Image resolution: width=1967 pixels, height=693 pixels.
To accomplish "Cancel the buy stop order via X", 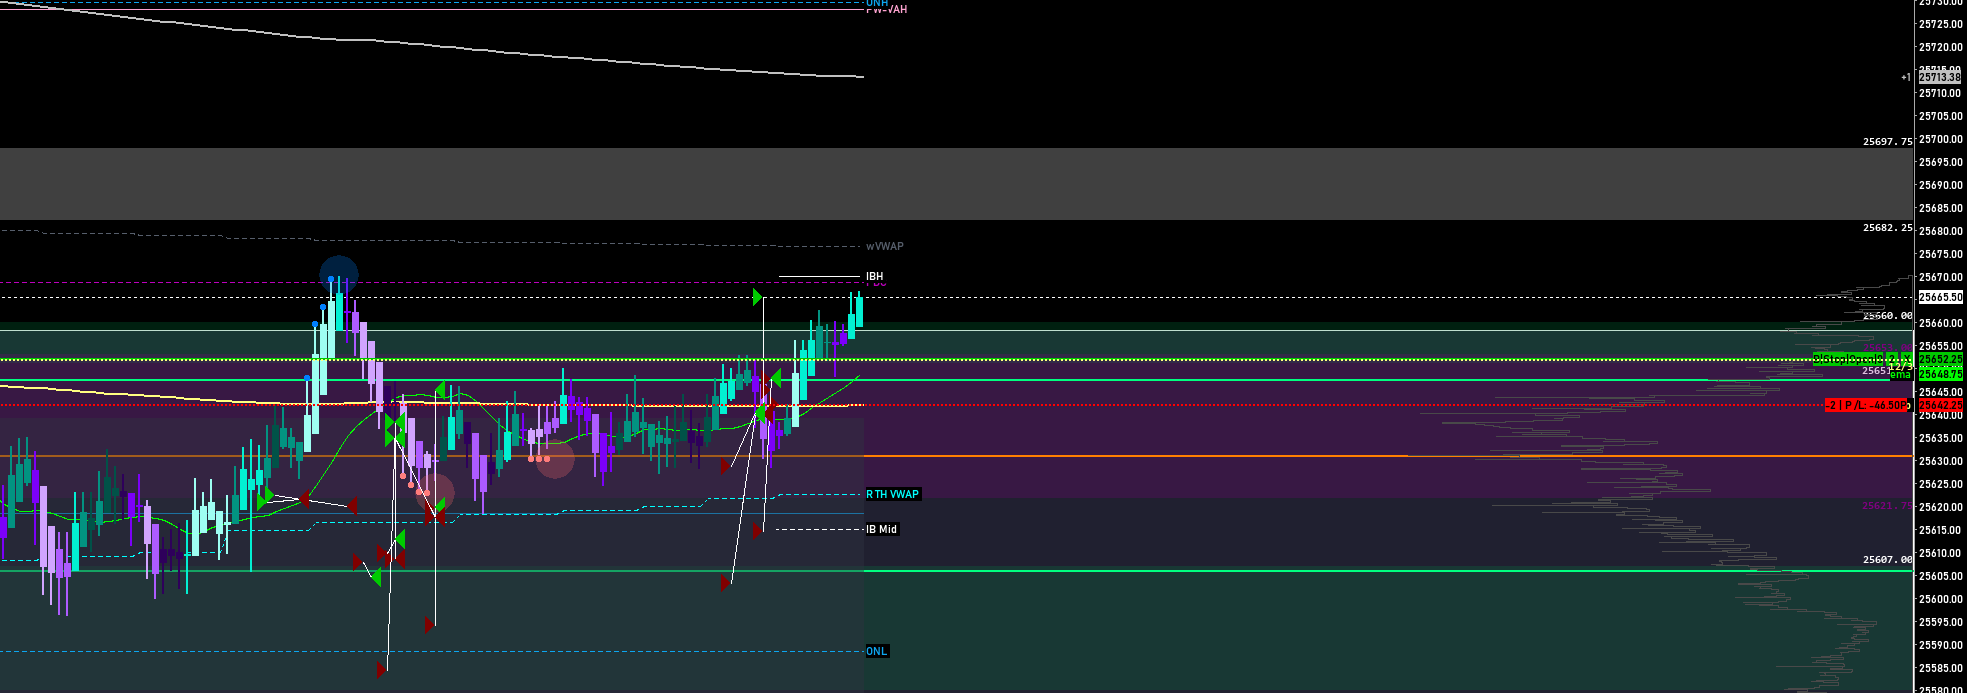I will [x=1906, y=359].
